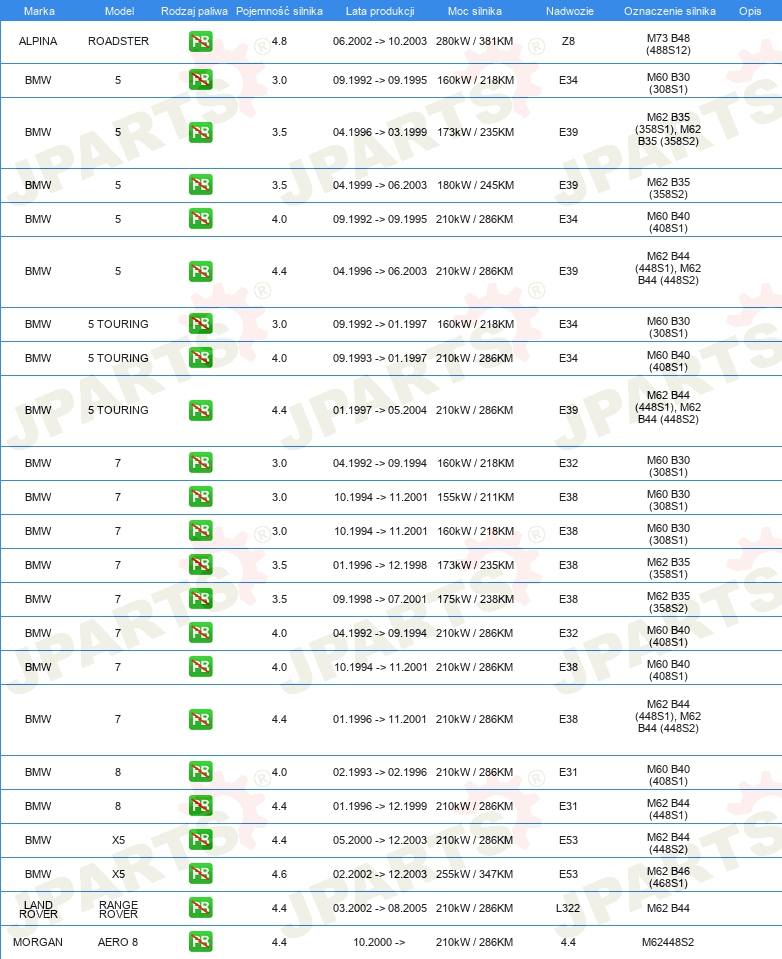
Task: Click the L322 body type cell
Action: click(568, 908)
